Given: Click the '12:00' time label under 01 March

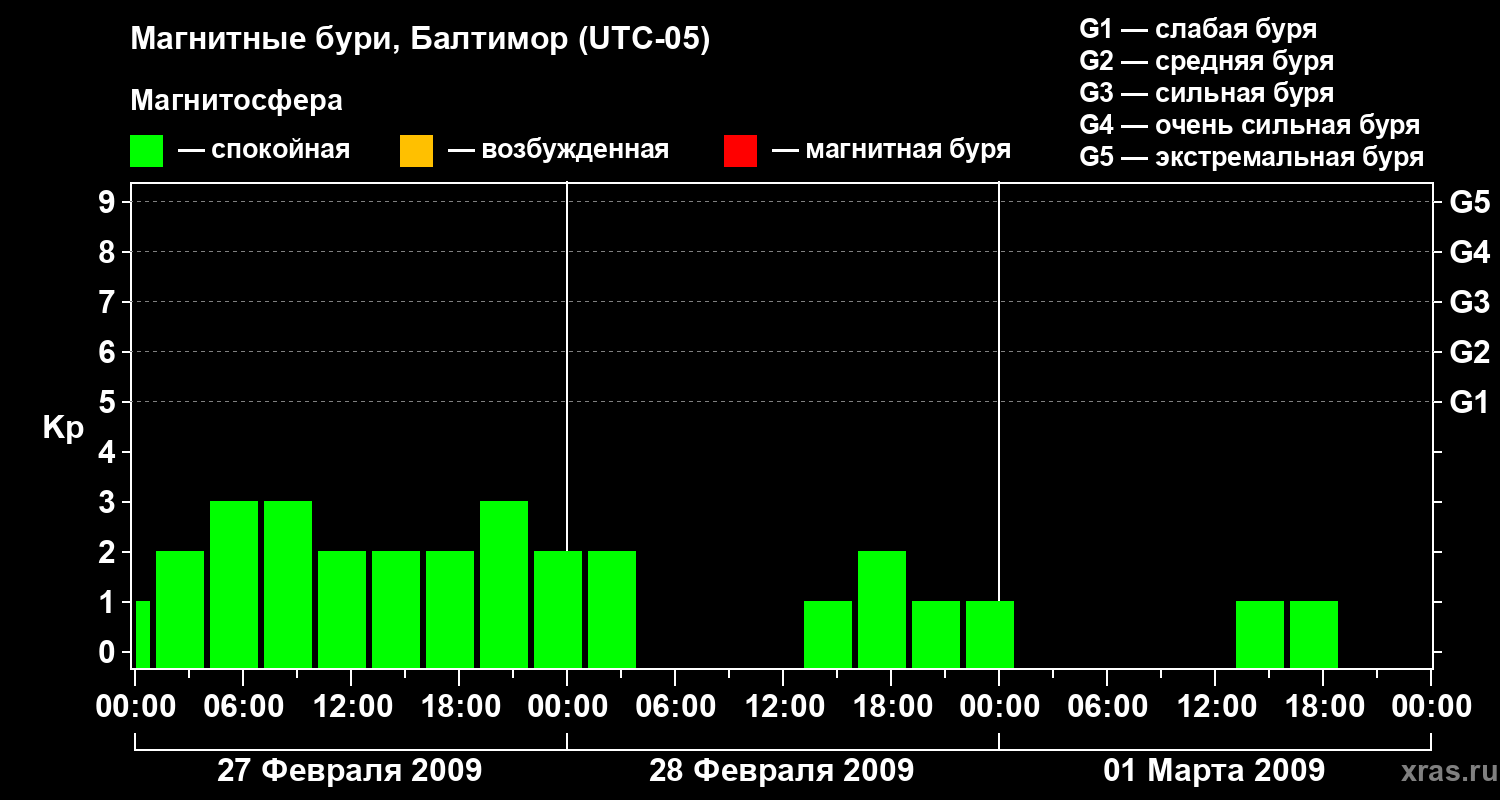Looking at the screenshot, I should click(x=1215, y=707).
